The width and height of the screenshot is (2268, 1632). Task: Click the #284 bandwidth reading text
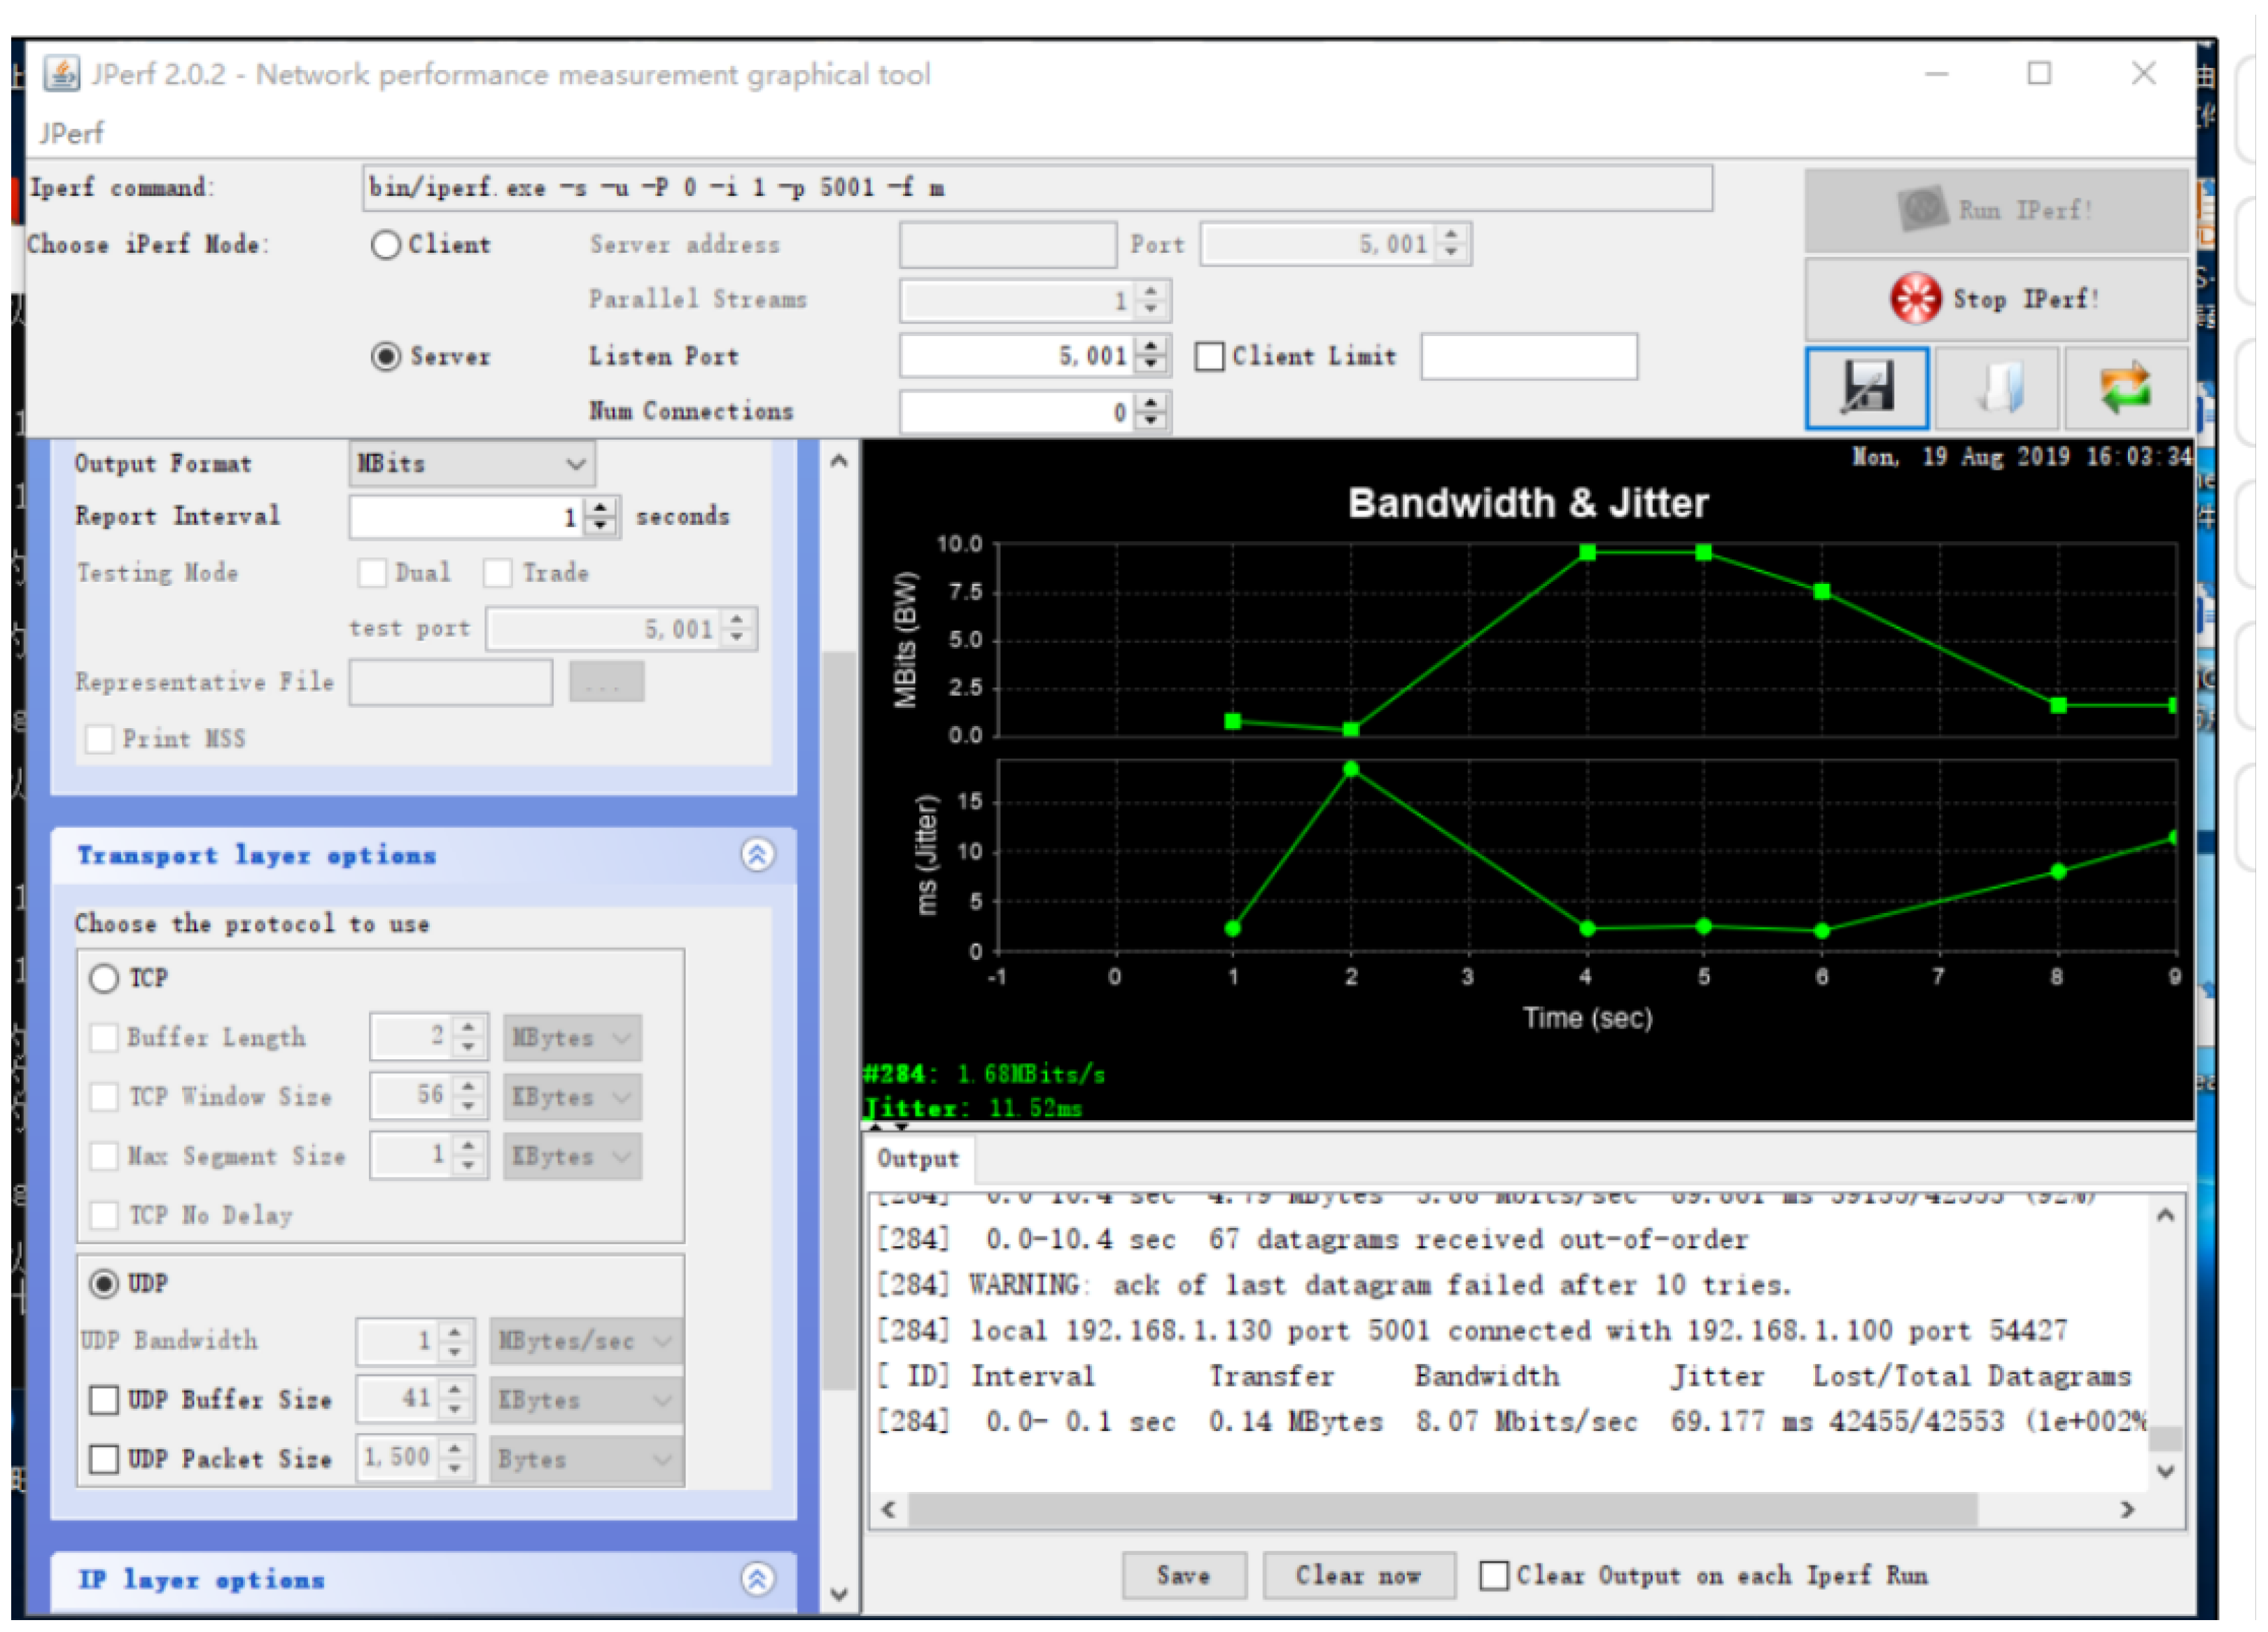click(x=984, y=1074)
